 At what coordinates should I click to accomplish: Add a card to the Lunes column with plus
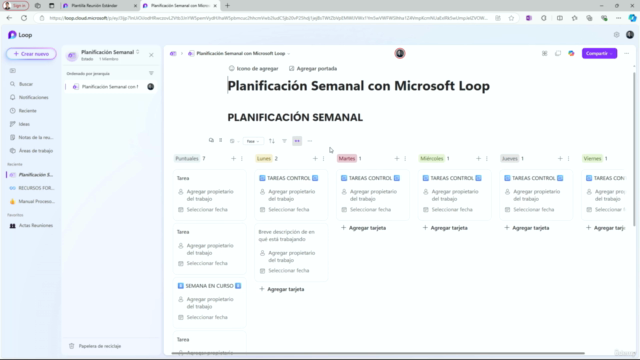pyautogui.click(x=315, y=158)
